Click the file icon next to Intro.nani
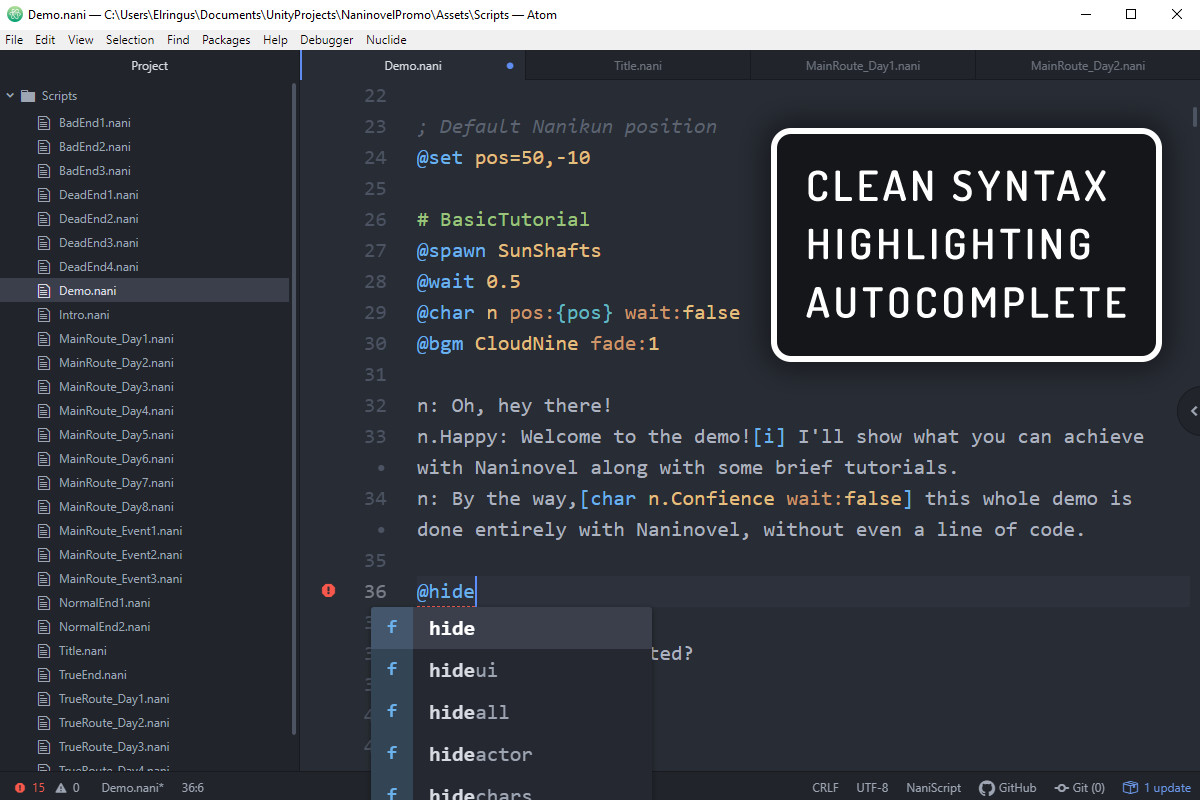The height and width of the screenshot is (800, 1200). [x=43, y=315]
